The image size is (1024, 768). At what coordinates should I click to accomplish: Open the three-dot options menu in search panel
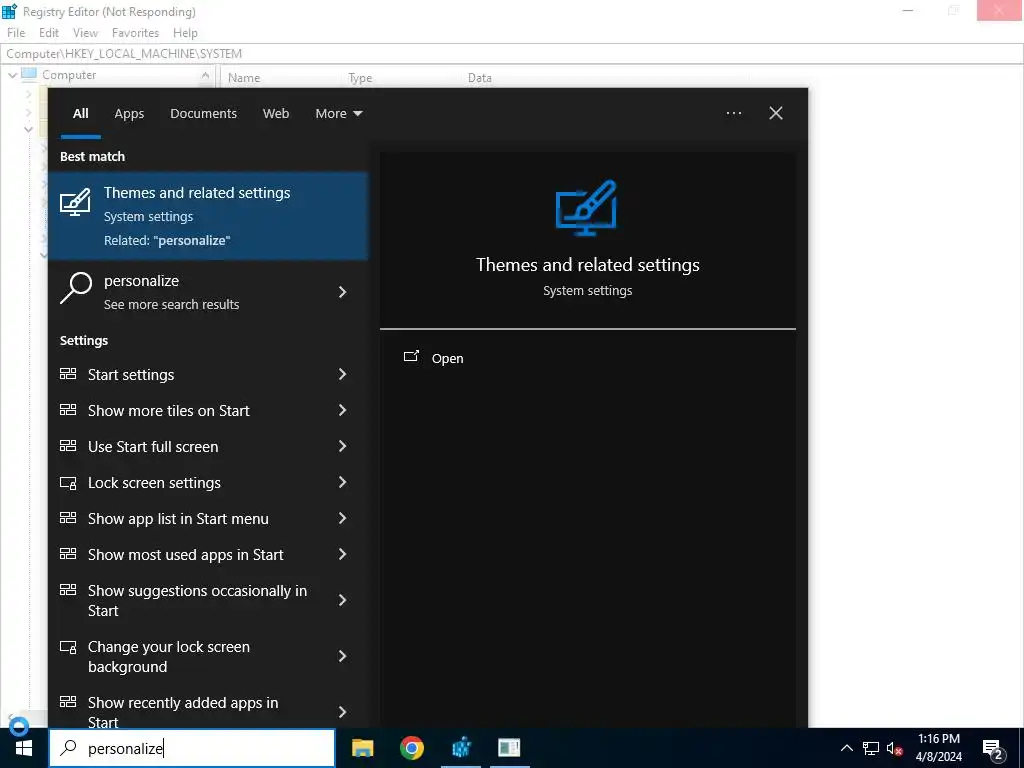click(733, 113)
